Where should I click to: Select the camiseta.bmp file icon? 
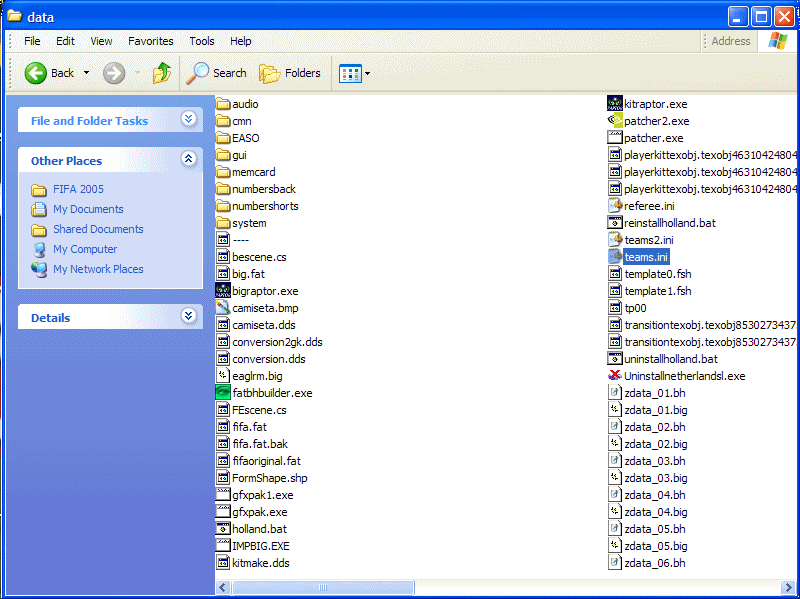click(223, 308)
